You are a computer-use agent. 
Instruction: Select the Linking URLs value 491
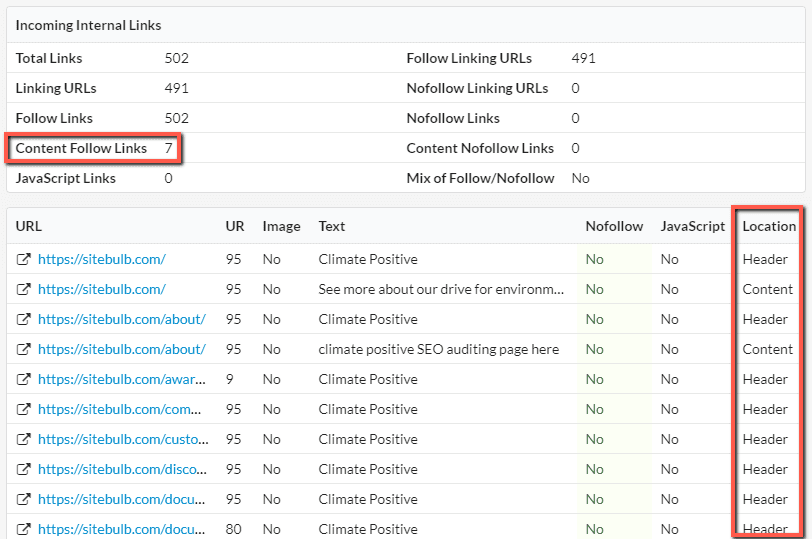click(177, 88)
